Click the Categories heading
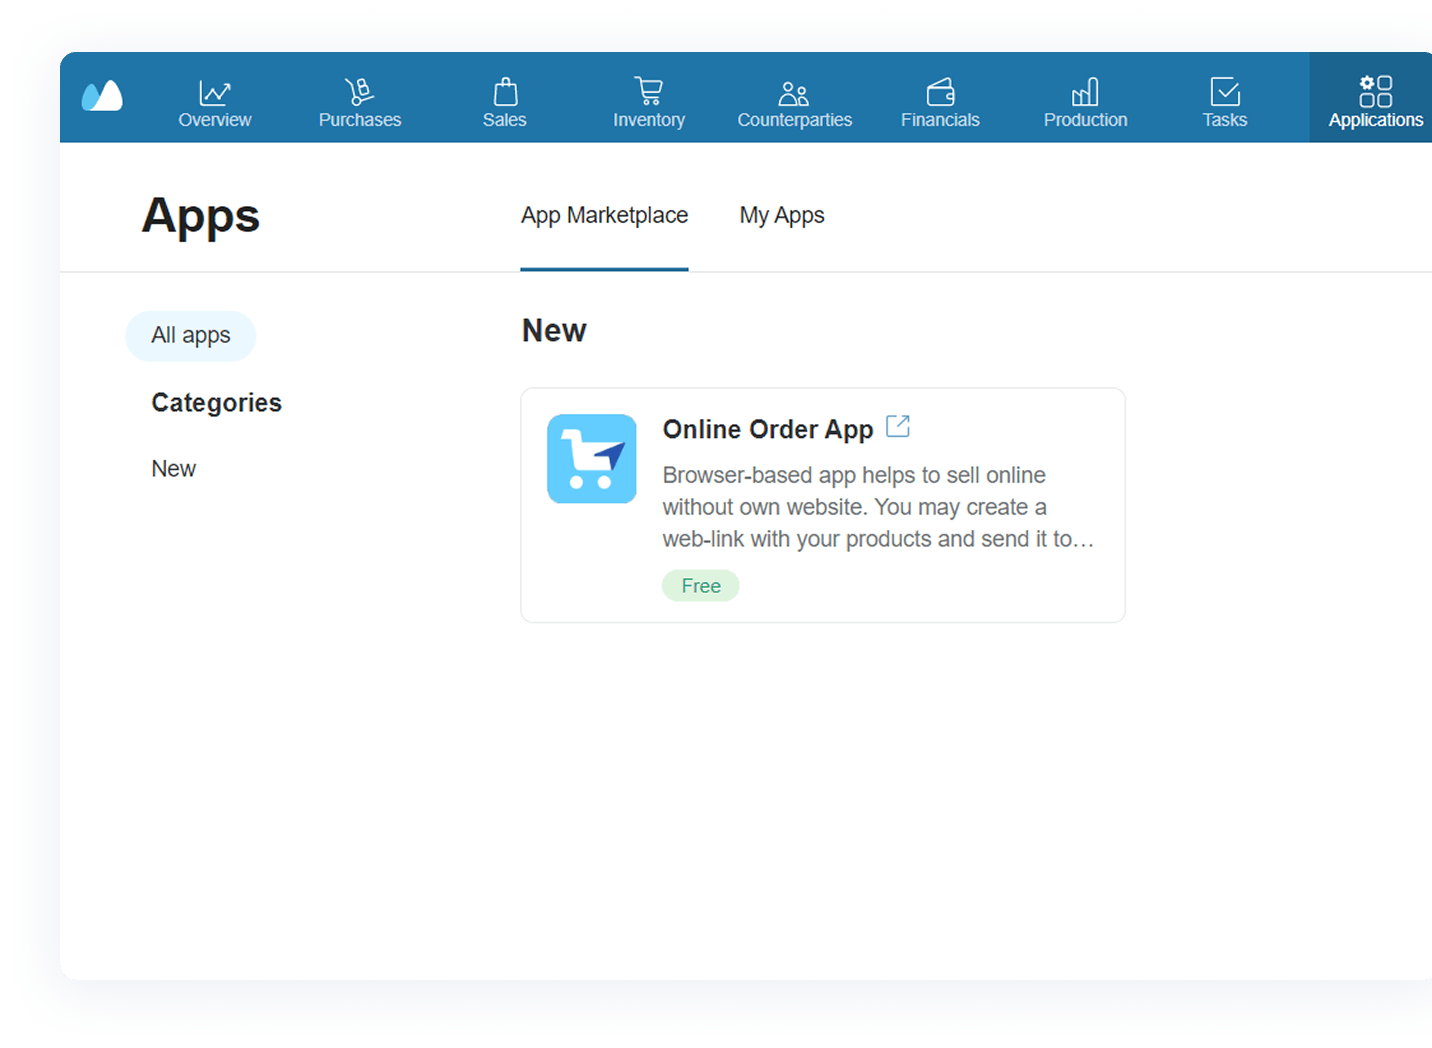 pos(216,402)
